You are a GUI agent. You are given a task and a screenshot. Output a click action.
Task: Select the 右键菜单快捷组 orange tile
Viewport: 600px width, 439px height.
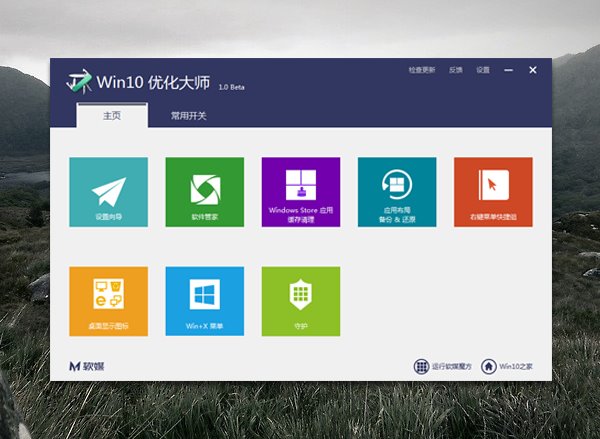[492, 191]
